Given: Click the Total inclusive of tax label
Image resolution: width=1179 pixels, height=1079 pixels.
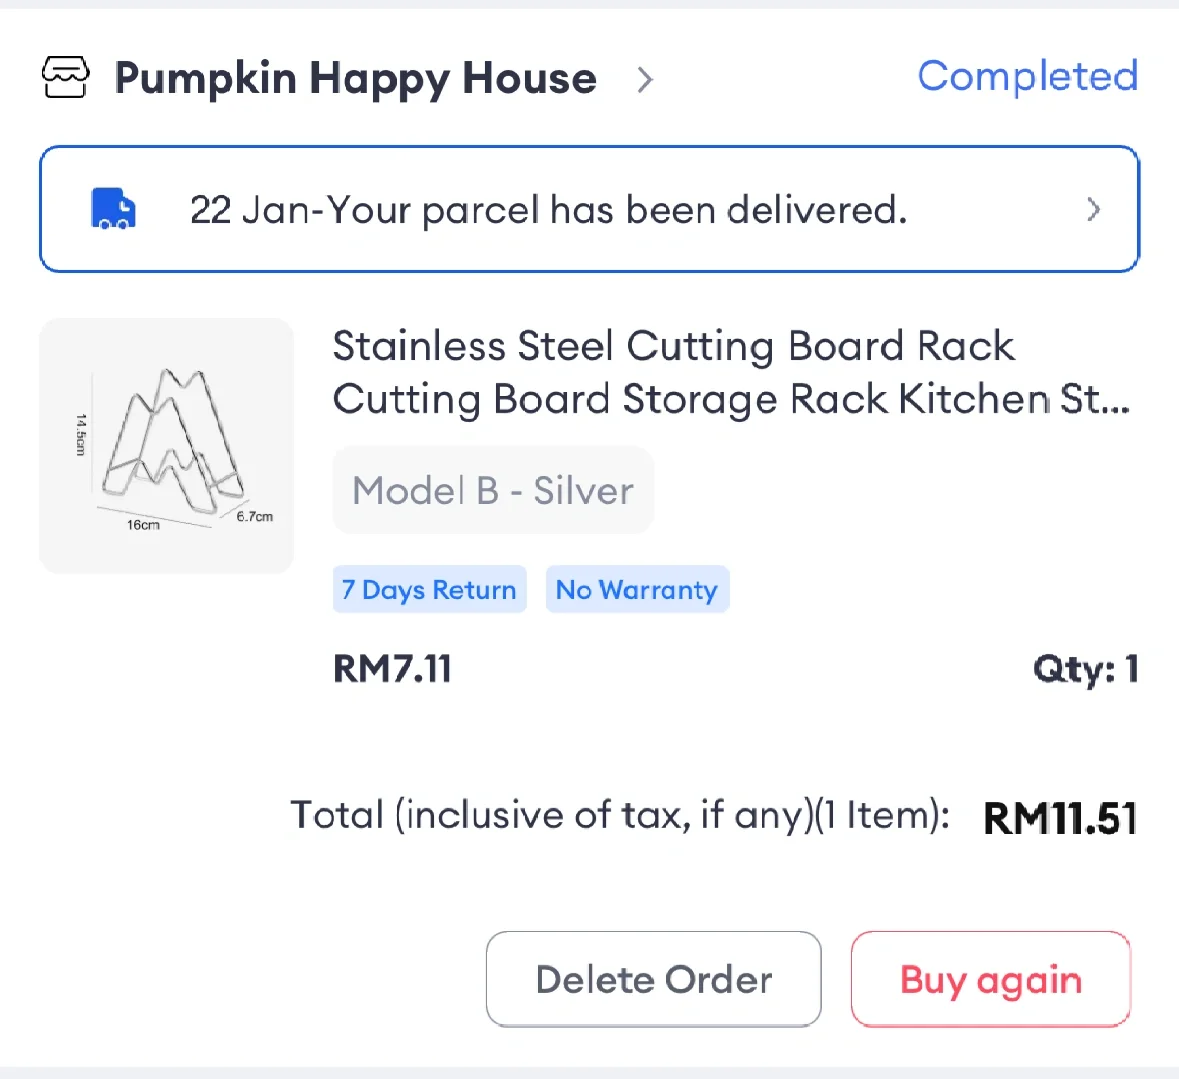Looking at the screenshot, I should click(x=620, y=815).
